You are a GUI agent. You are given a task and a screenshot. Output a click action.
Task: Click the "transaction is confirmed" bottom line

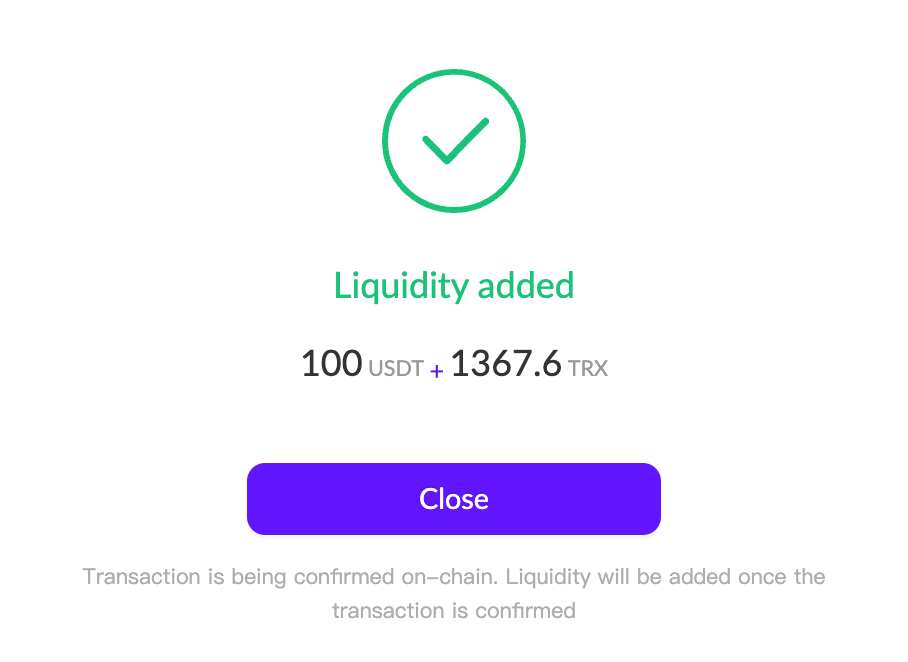453,610
